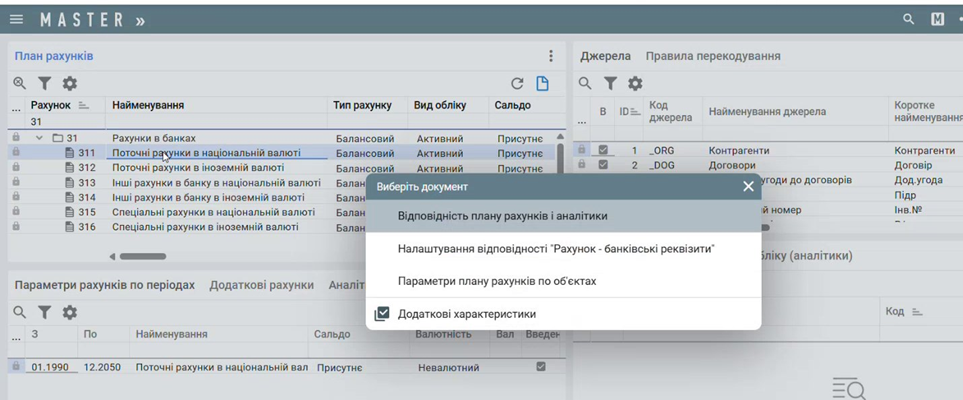Toggle checkbox in Контрагенти row
Viewport: 963px width, 400px height.
click(x=603, y=149)
